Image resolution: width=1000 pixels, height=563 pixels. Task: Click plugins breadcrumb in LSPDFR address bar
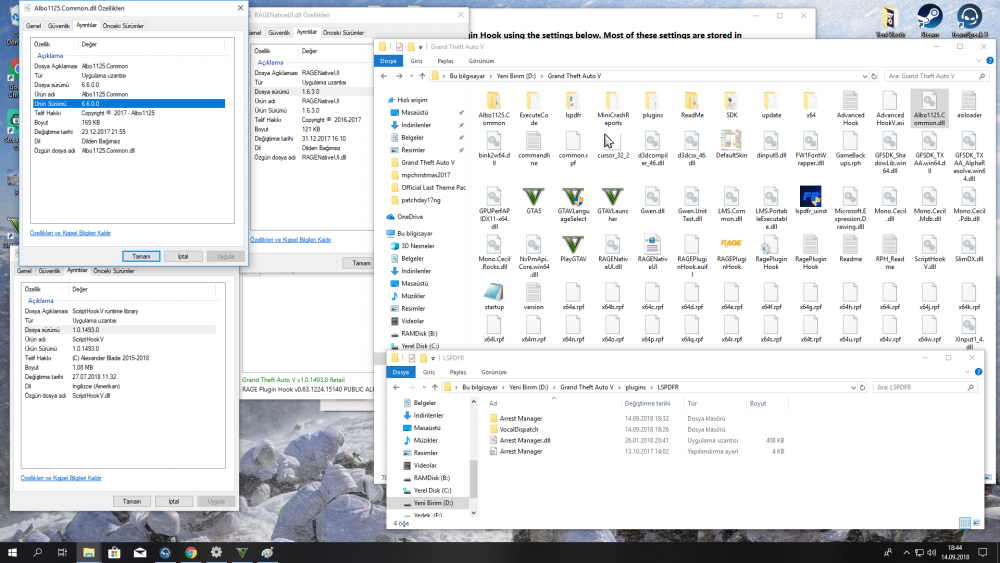[635, 387]
